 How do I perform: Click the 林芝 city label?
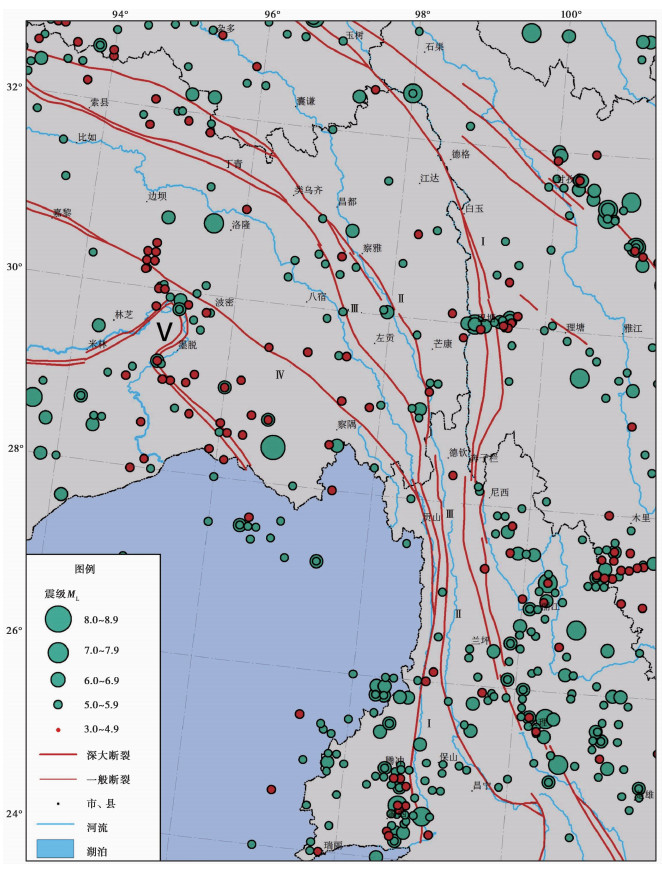tap(124, 315)
